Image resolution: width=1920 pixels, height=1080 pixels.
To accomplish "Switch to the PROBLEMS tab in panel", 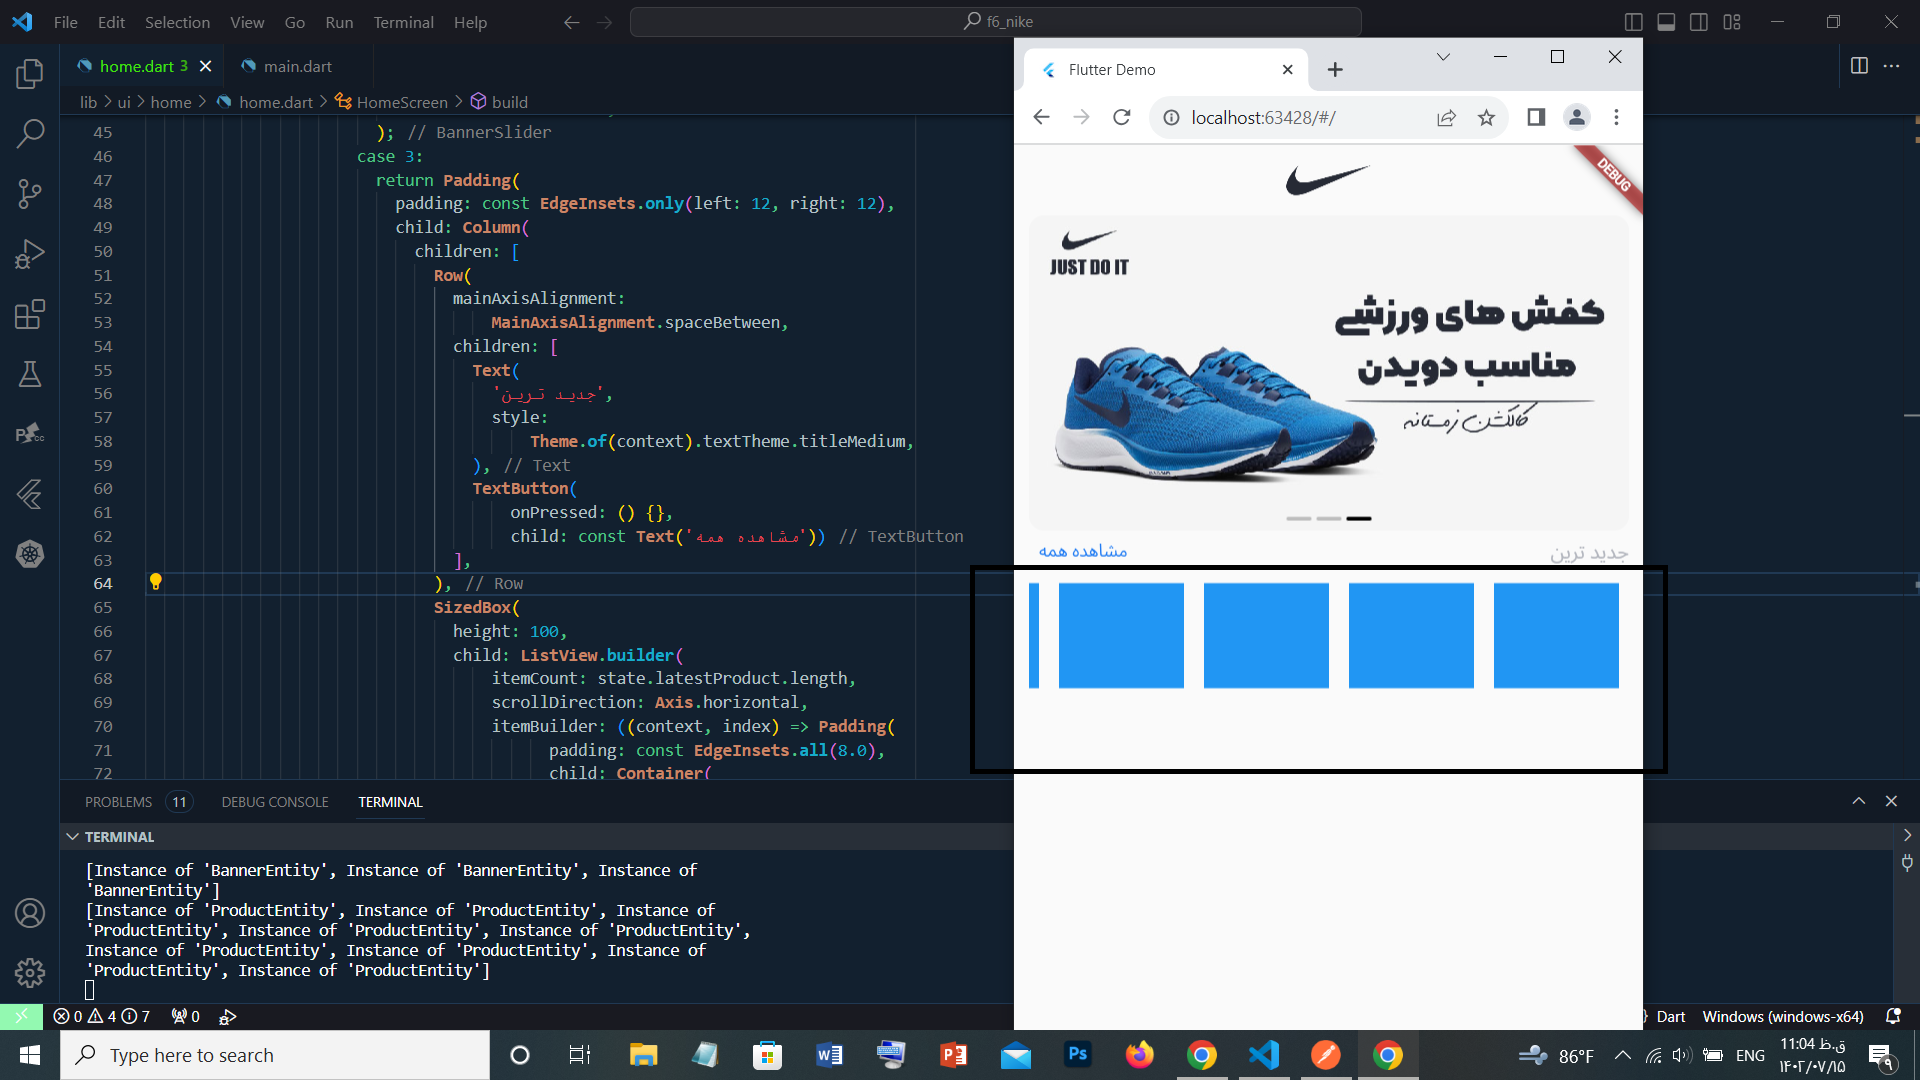I will tap(117, 802).
